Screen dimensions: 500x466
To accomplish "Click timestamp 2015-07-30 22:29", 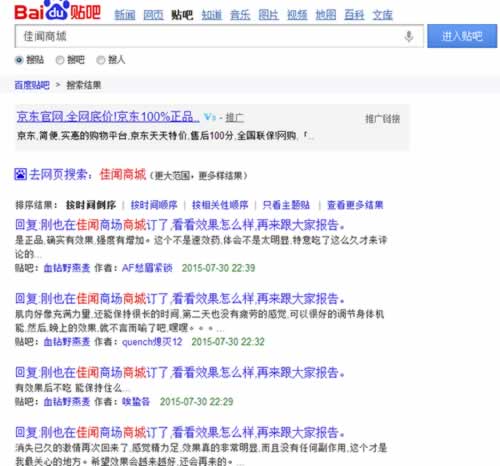I will [196, 402].
